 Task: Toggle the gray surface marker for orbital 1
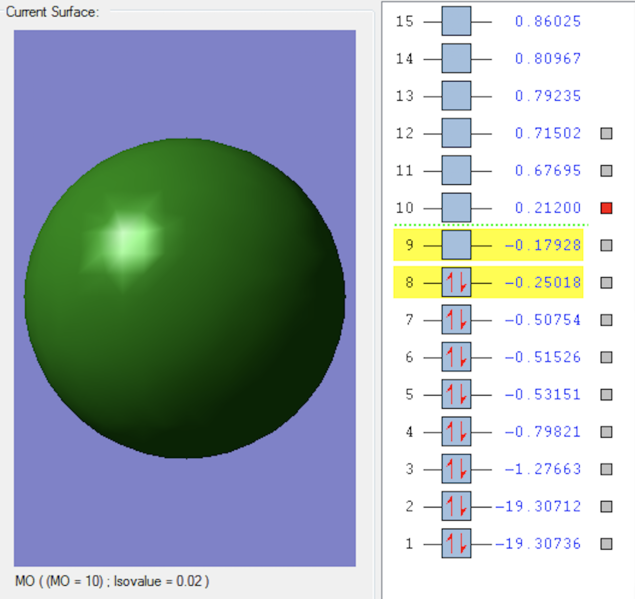click(x=606, y=544)
